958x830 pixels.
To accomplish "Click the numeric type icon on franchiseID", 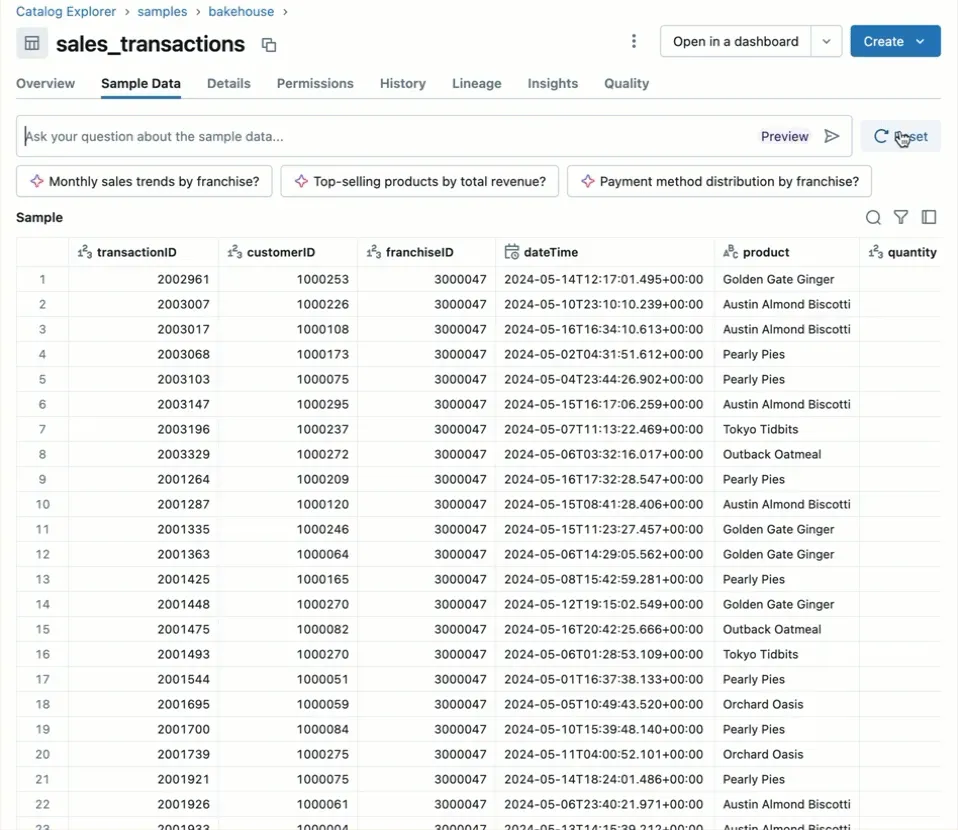I will click(374, 252).
